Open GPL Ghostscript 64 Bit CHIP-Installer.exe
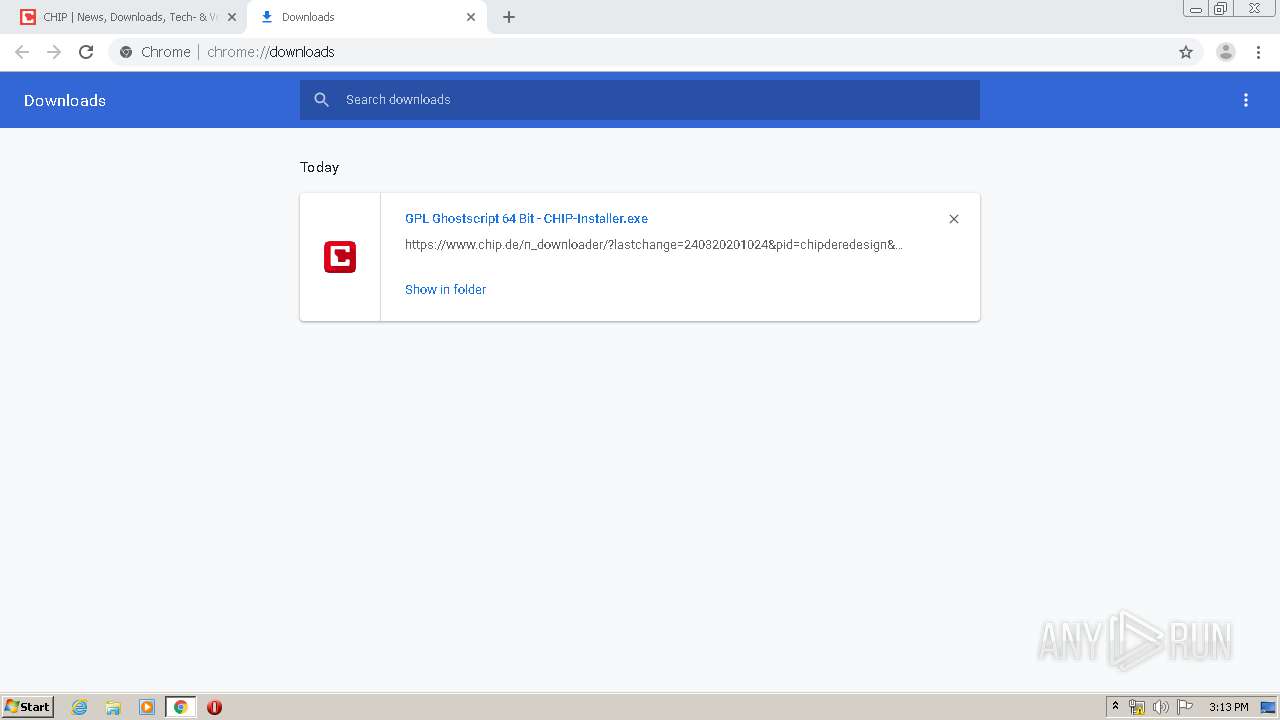1280x720 pixels. point(526,218)
